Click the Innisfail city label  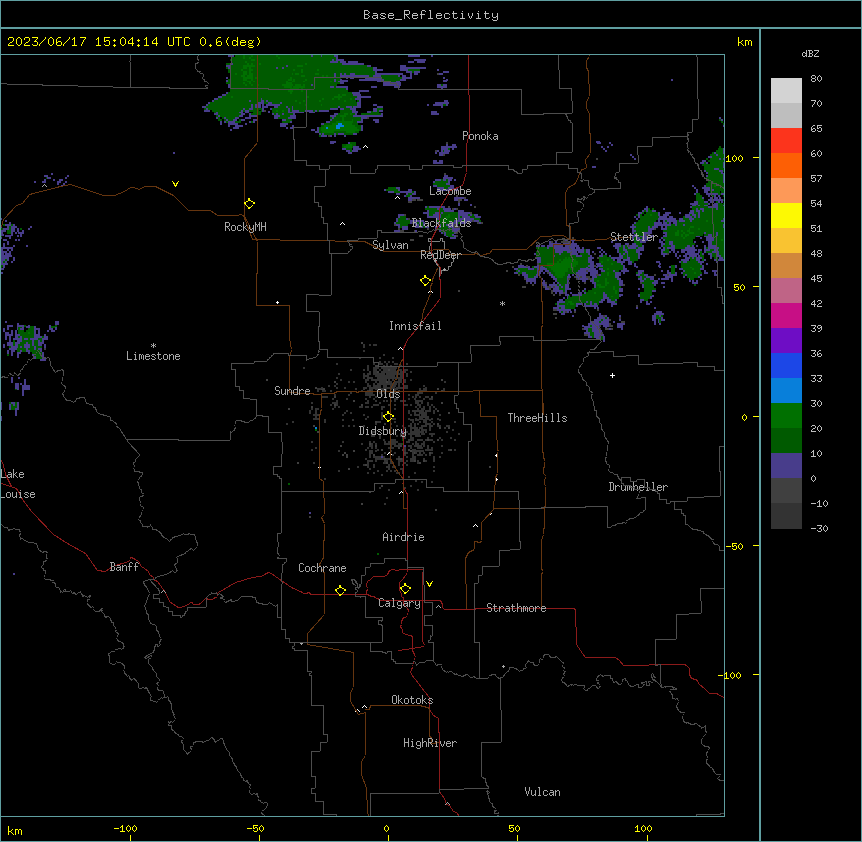(415, 326)
